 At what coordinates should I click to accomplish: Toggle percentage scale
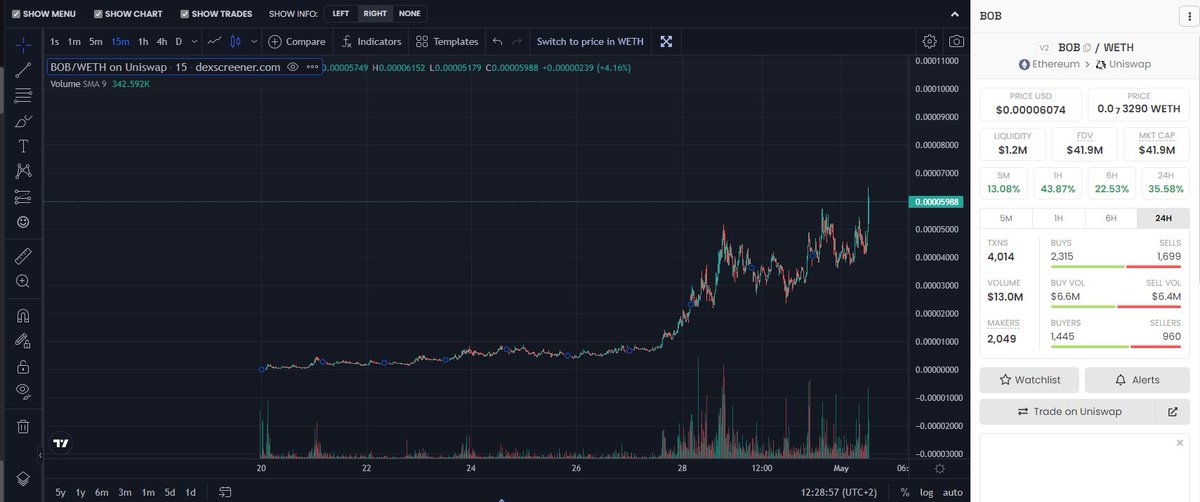tap(905, 492)
